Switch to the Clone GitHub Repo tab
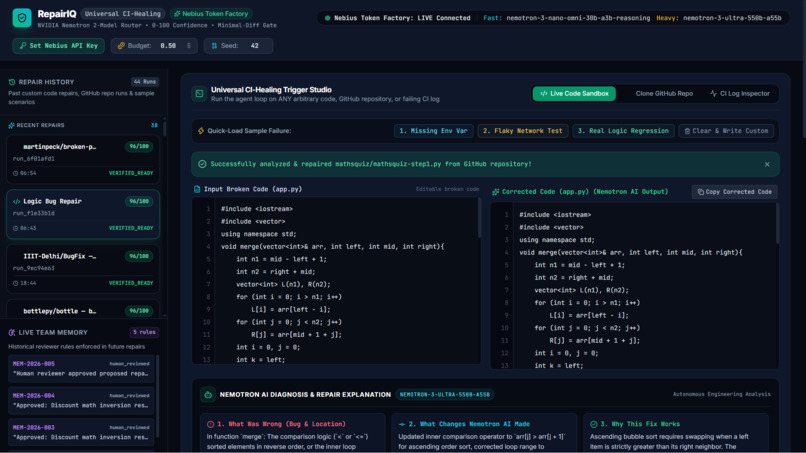The height and width of the screenshot is (453, 806). [x=664, y=94]
